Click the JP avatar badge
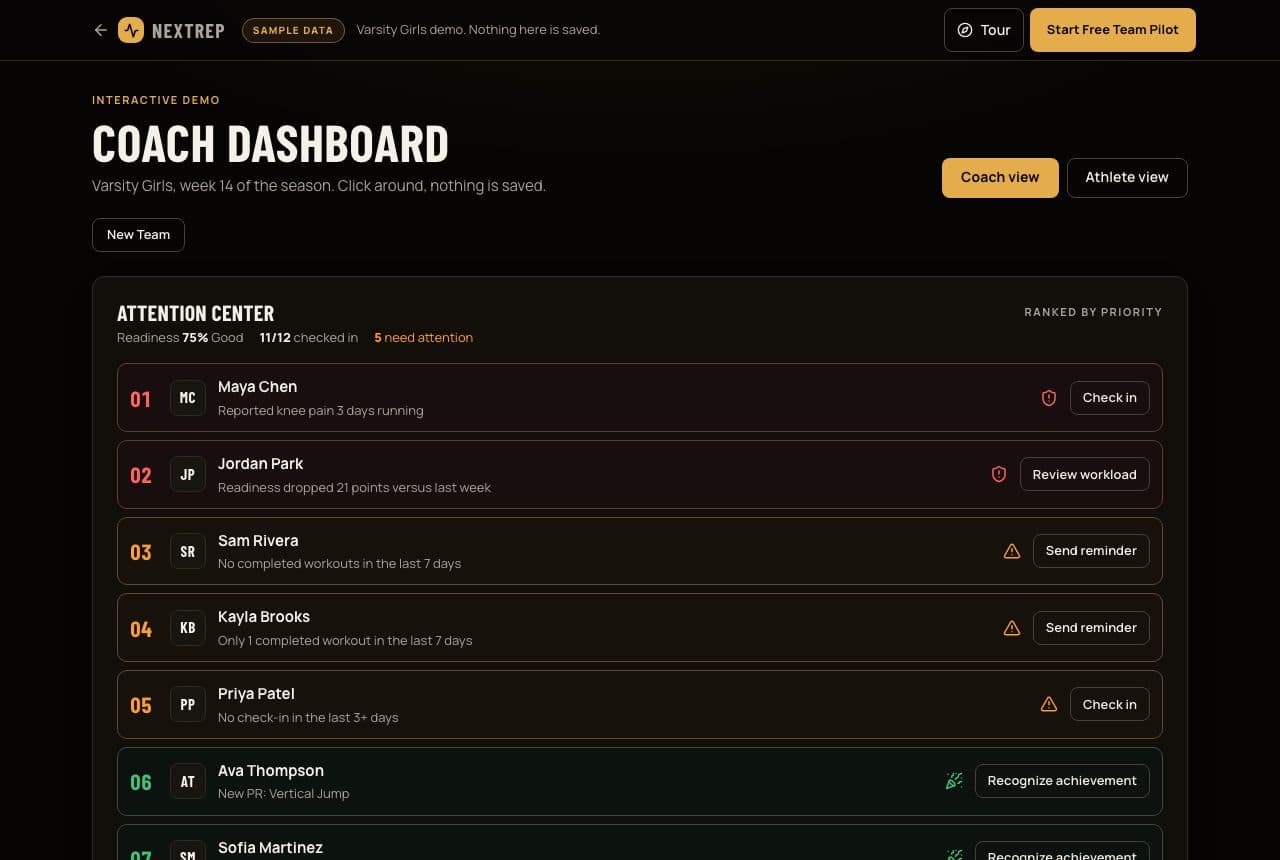The image size is (1280, 860). click(x=188, y=475)
